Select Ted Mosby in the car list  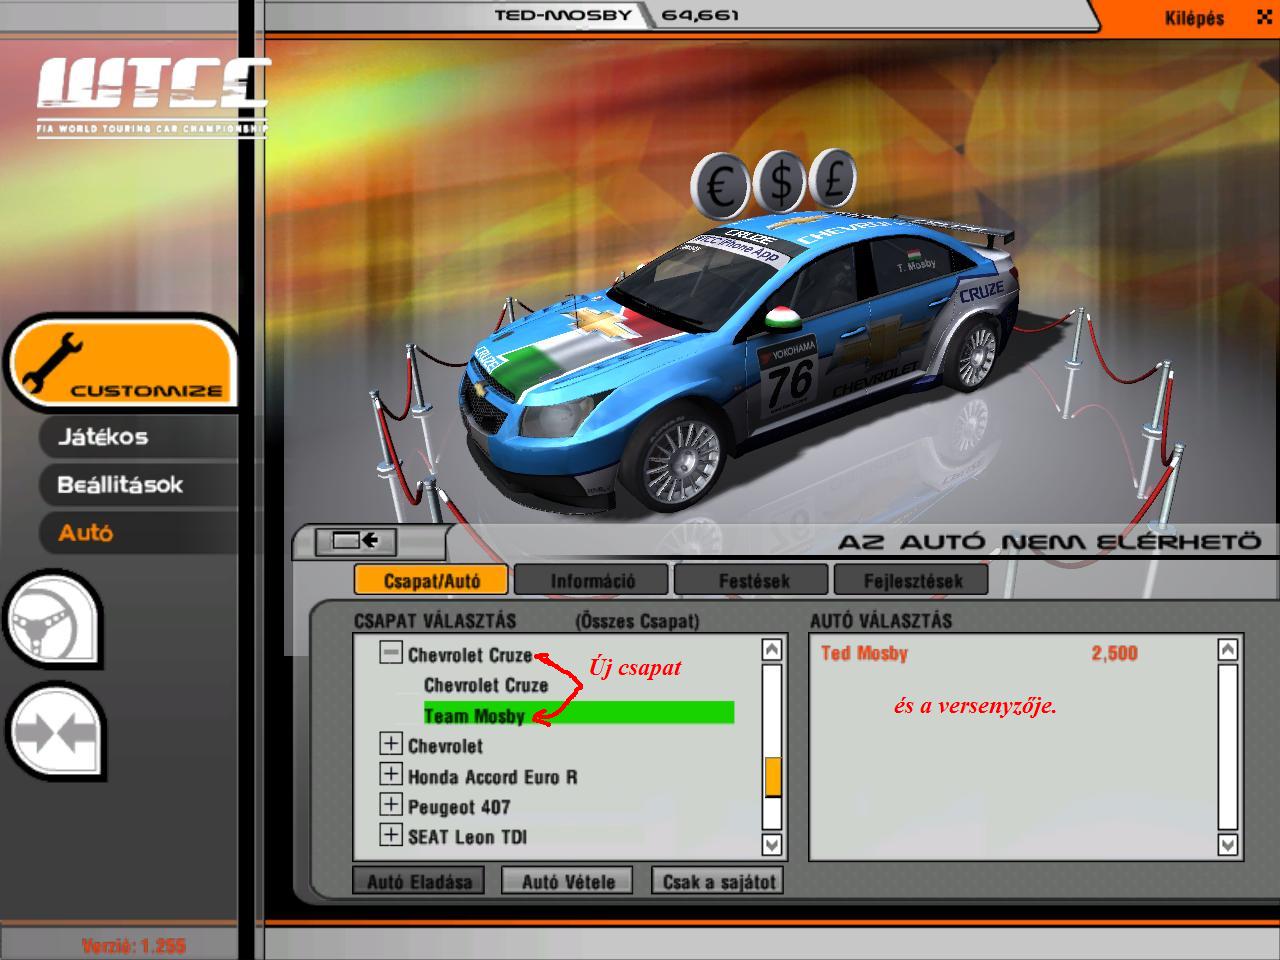point(864,653)
